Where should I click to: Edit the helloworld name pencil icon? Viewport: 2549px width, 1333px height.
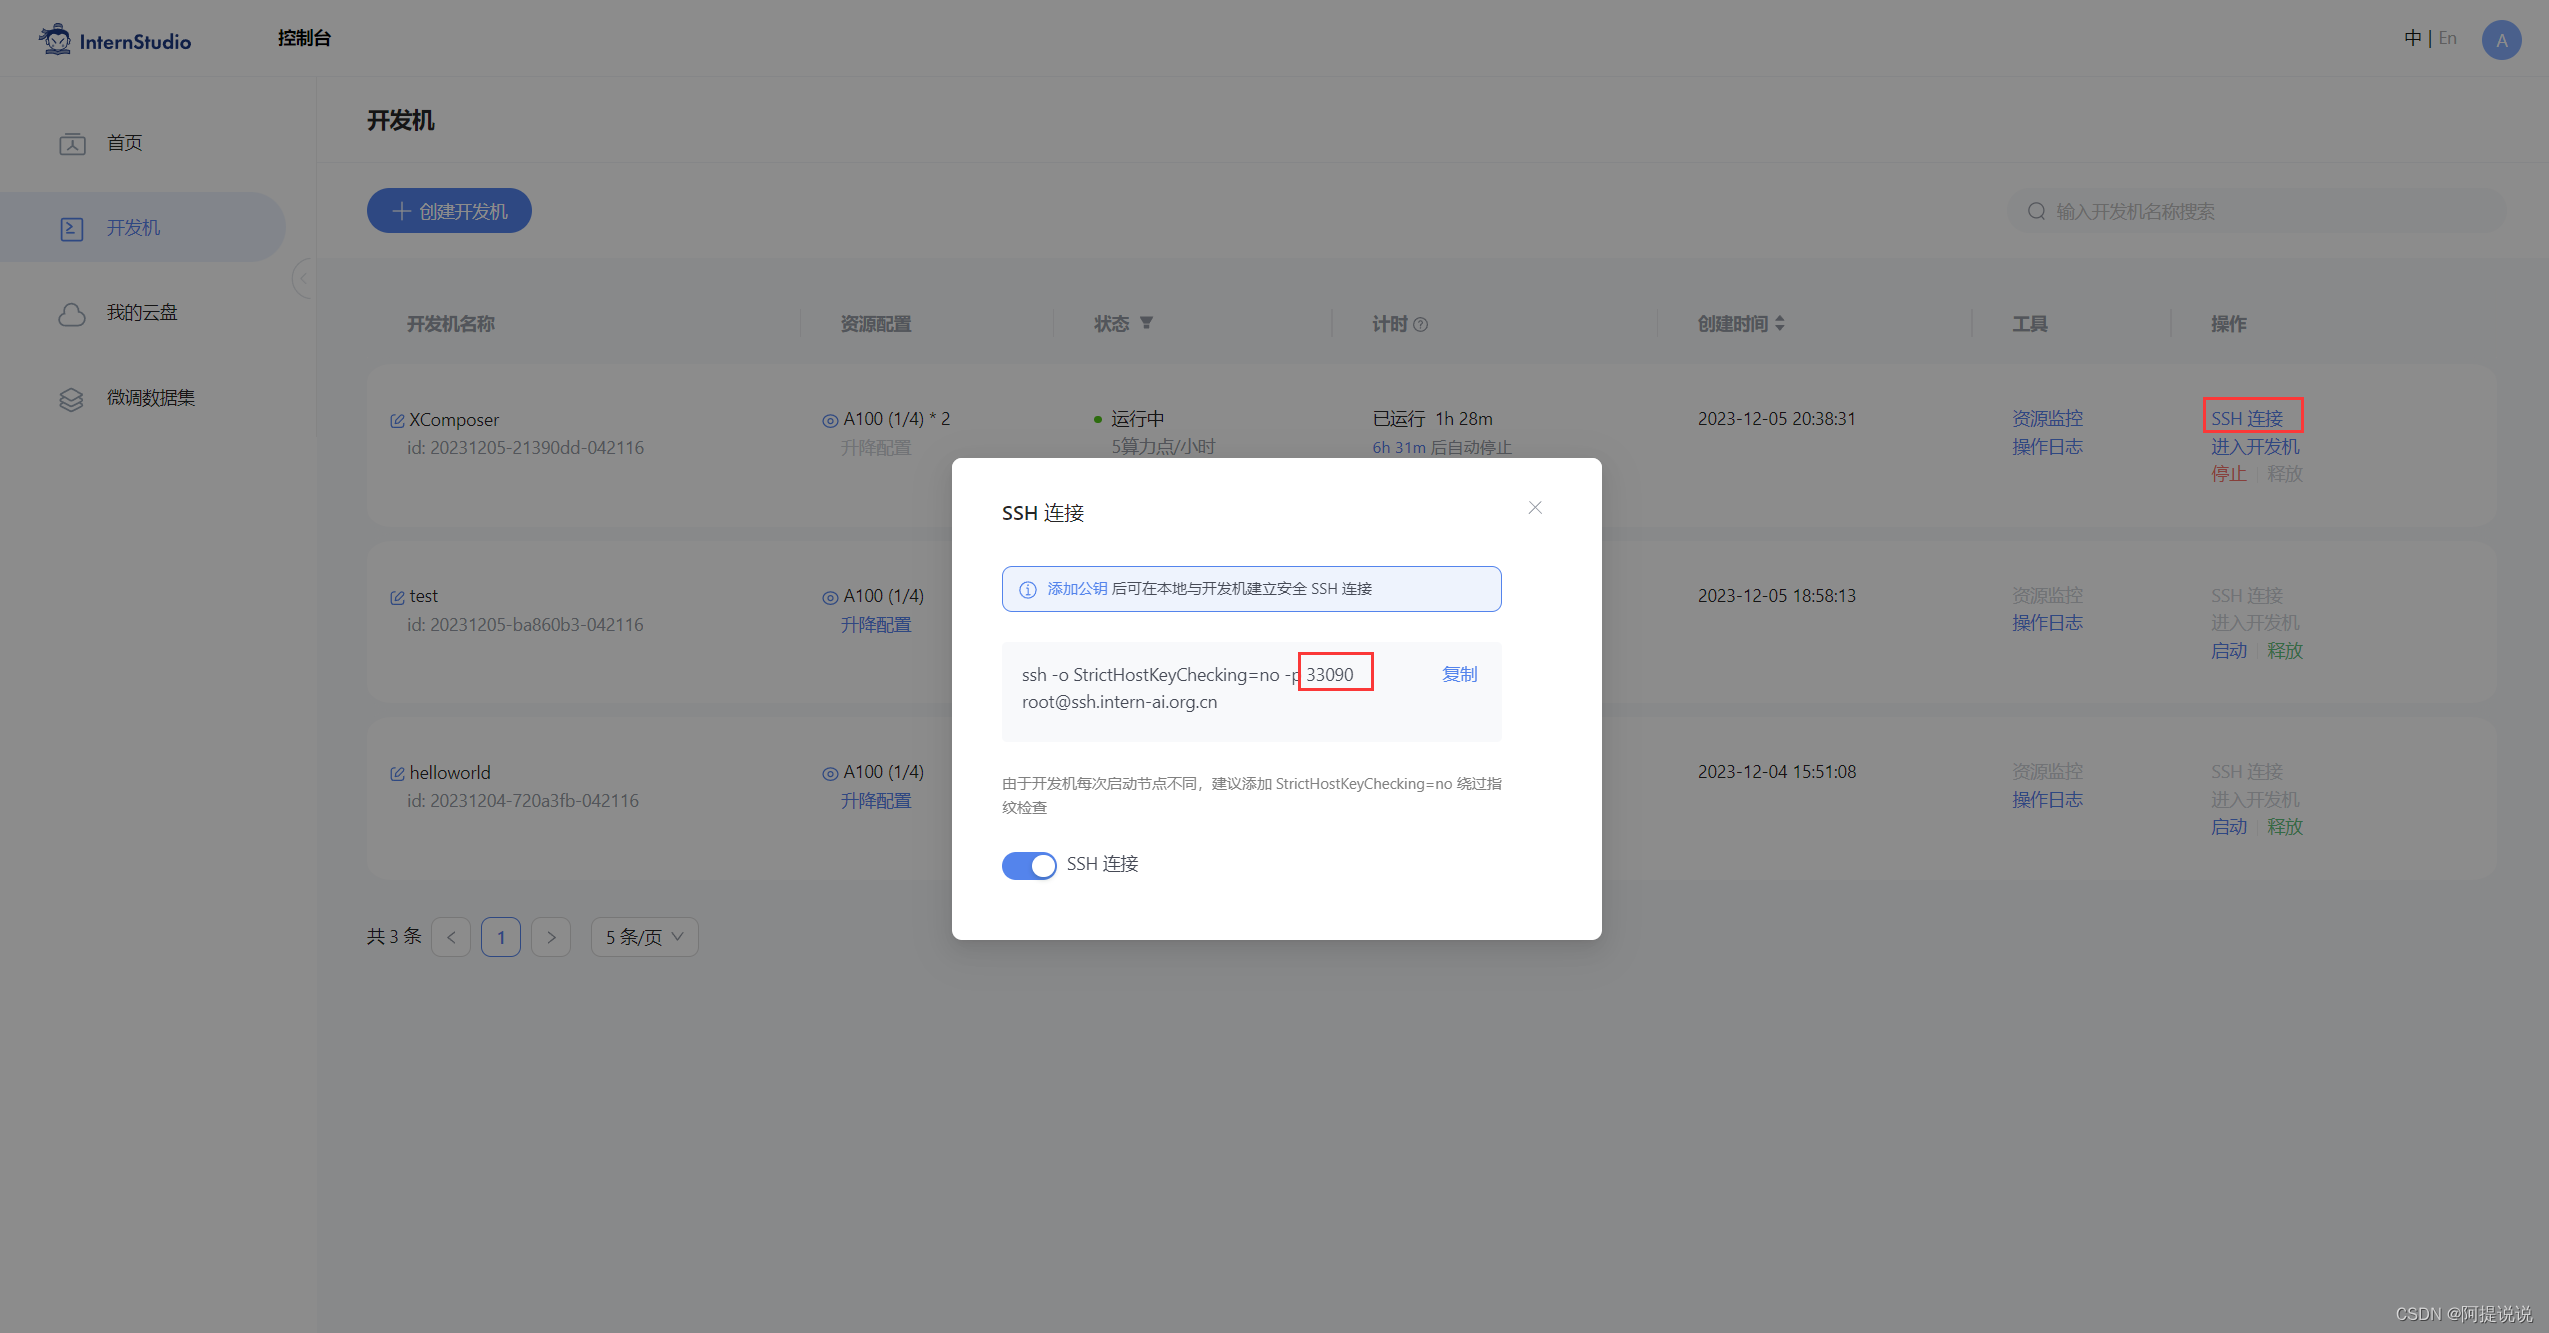(x=397, y=774)
